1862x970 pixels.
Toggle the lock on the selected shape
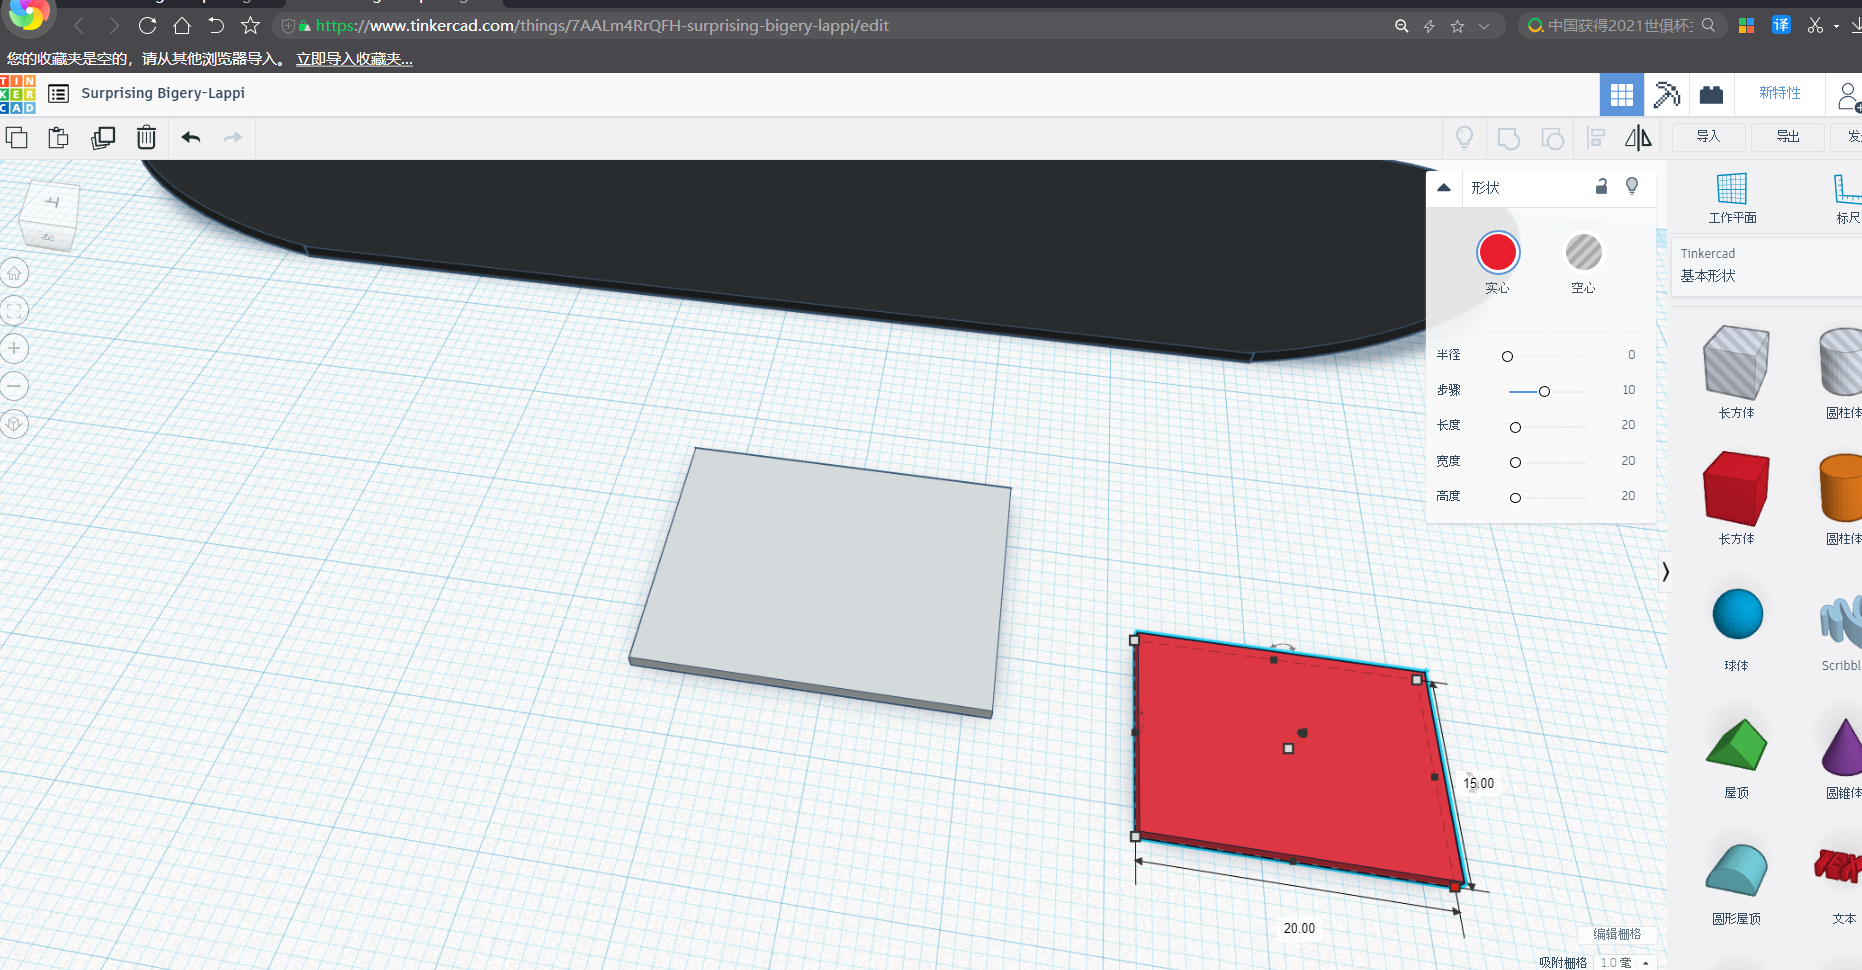(1601, 186)
